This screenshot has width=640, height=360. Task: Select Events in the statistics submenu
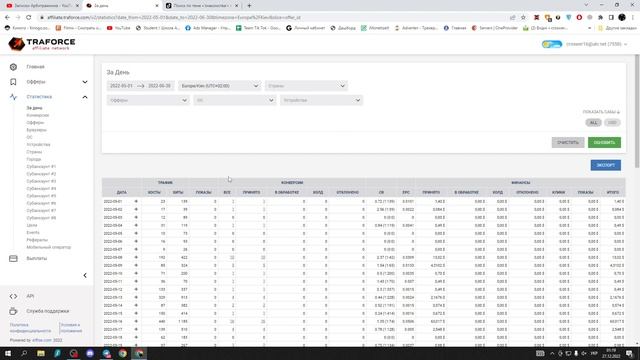point(33,233)
